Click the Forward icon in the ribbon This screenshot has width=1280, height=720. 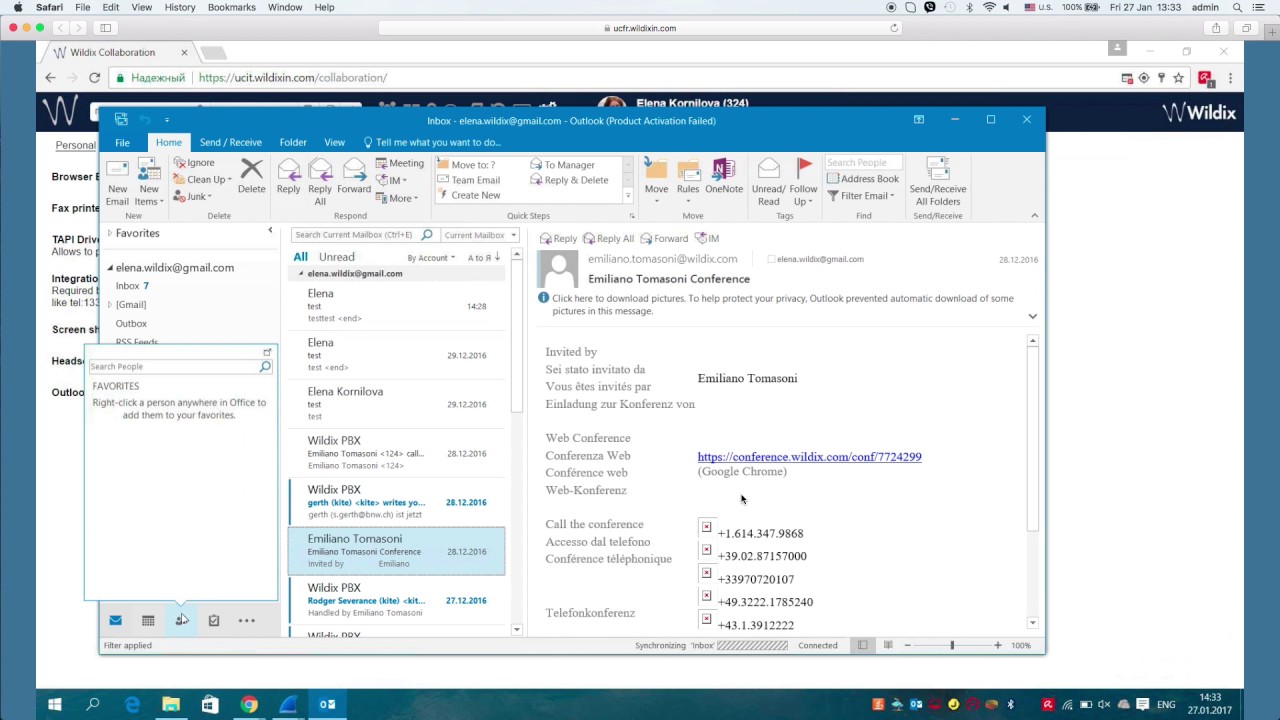(354, 170)
